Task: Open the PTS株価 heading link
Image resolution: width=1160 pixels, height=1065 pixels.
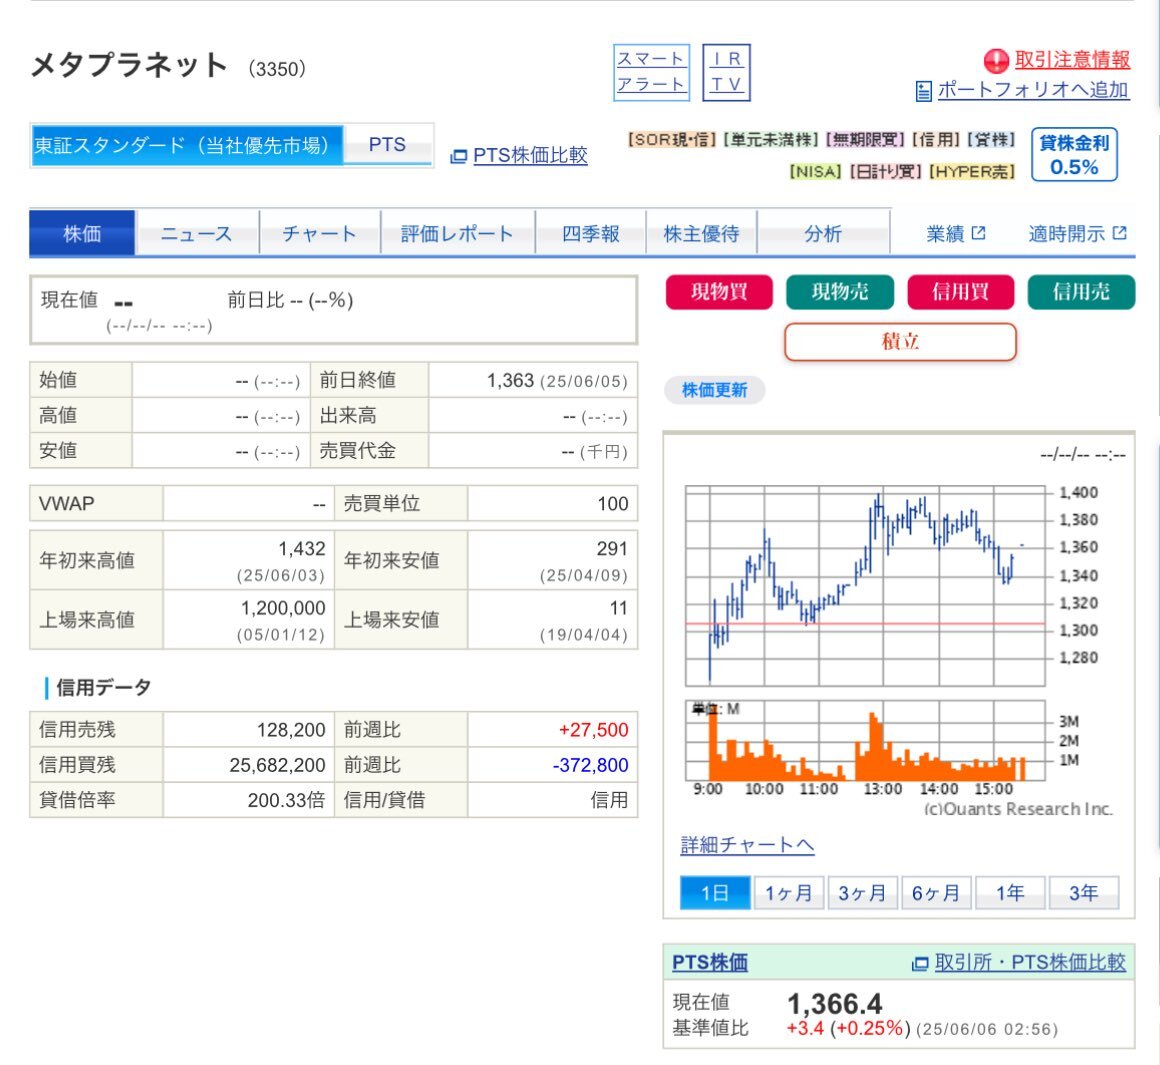Action: tap(709, 962)
